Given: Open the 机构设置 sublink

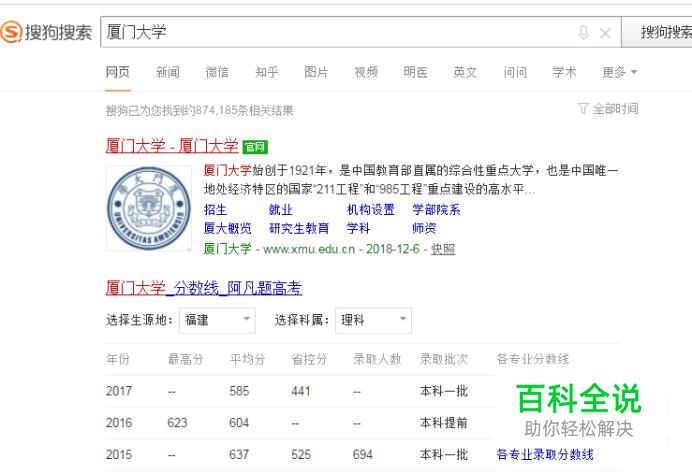Looking at the screenshot, I should point(371,210).
